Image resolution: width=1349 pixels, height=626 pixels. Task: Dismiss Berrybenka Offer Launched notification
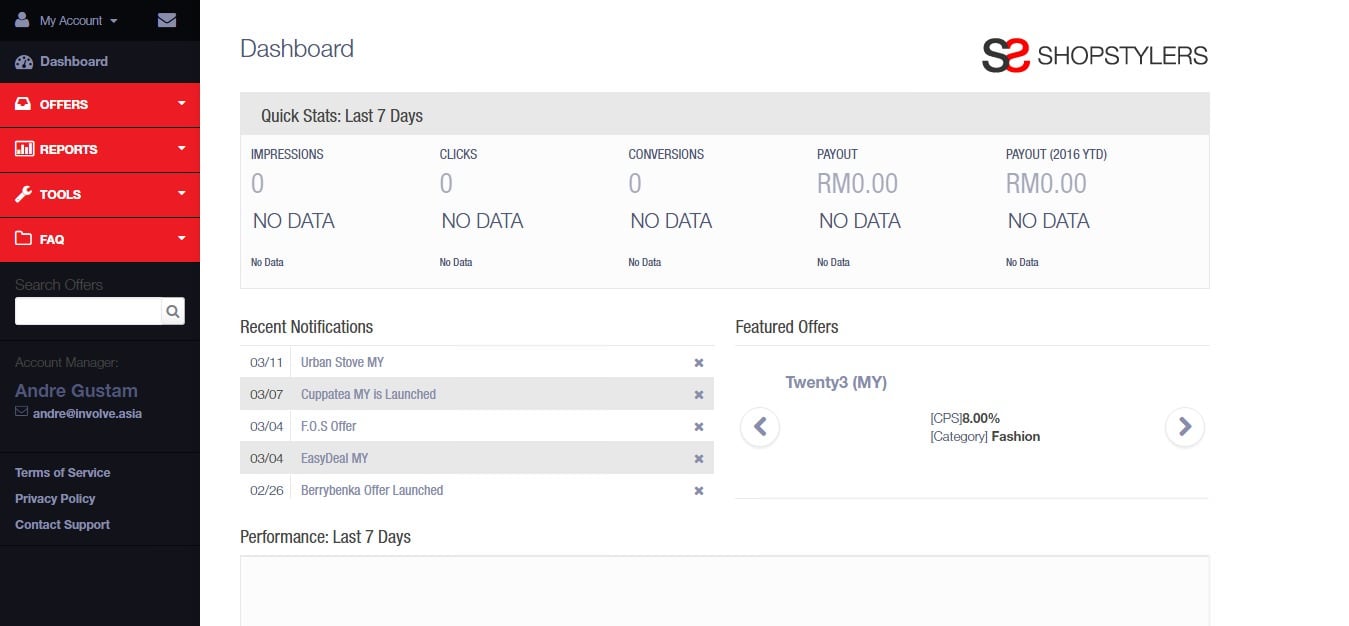pos(699,491)
